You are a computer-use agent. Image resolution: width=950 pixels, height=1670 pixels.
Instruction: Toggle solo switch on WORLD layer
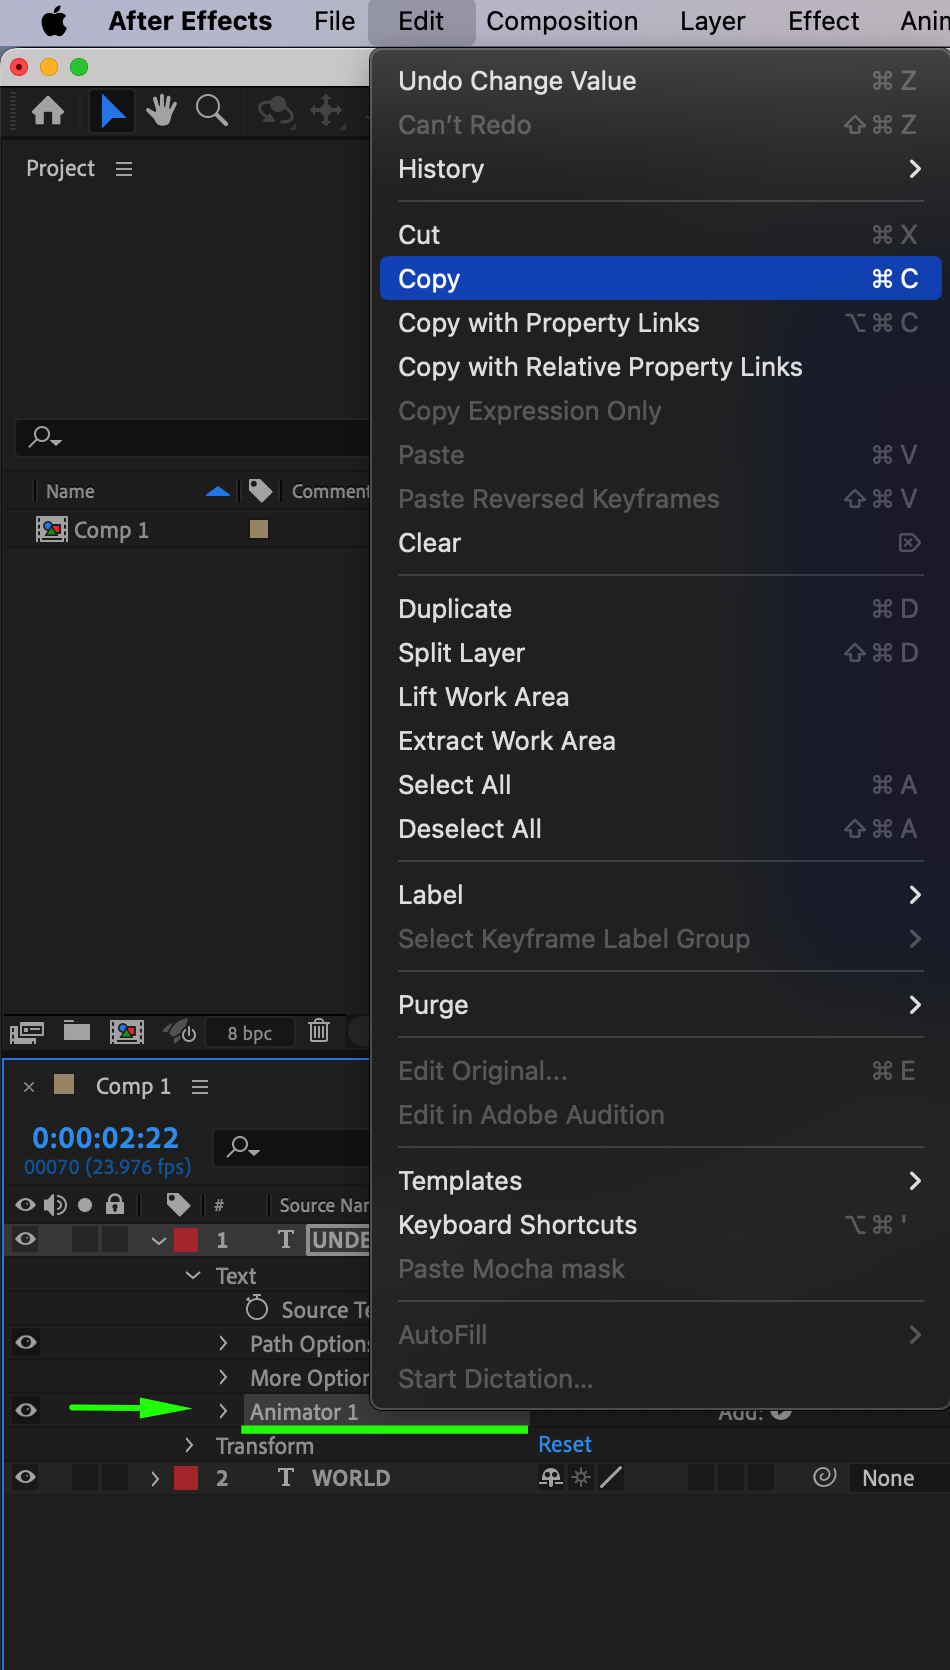pos(85,1477)
